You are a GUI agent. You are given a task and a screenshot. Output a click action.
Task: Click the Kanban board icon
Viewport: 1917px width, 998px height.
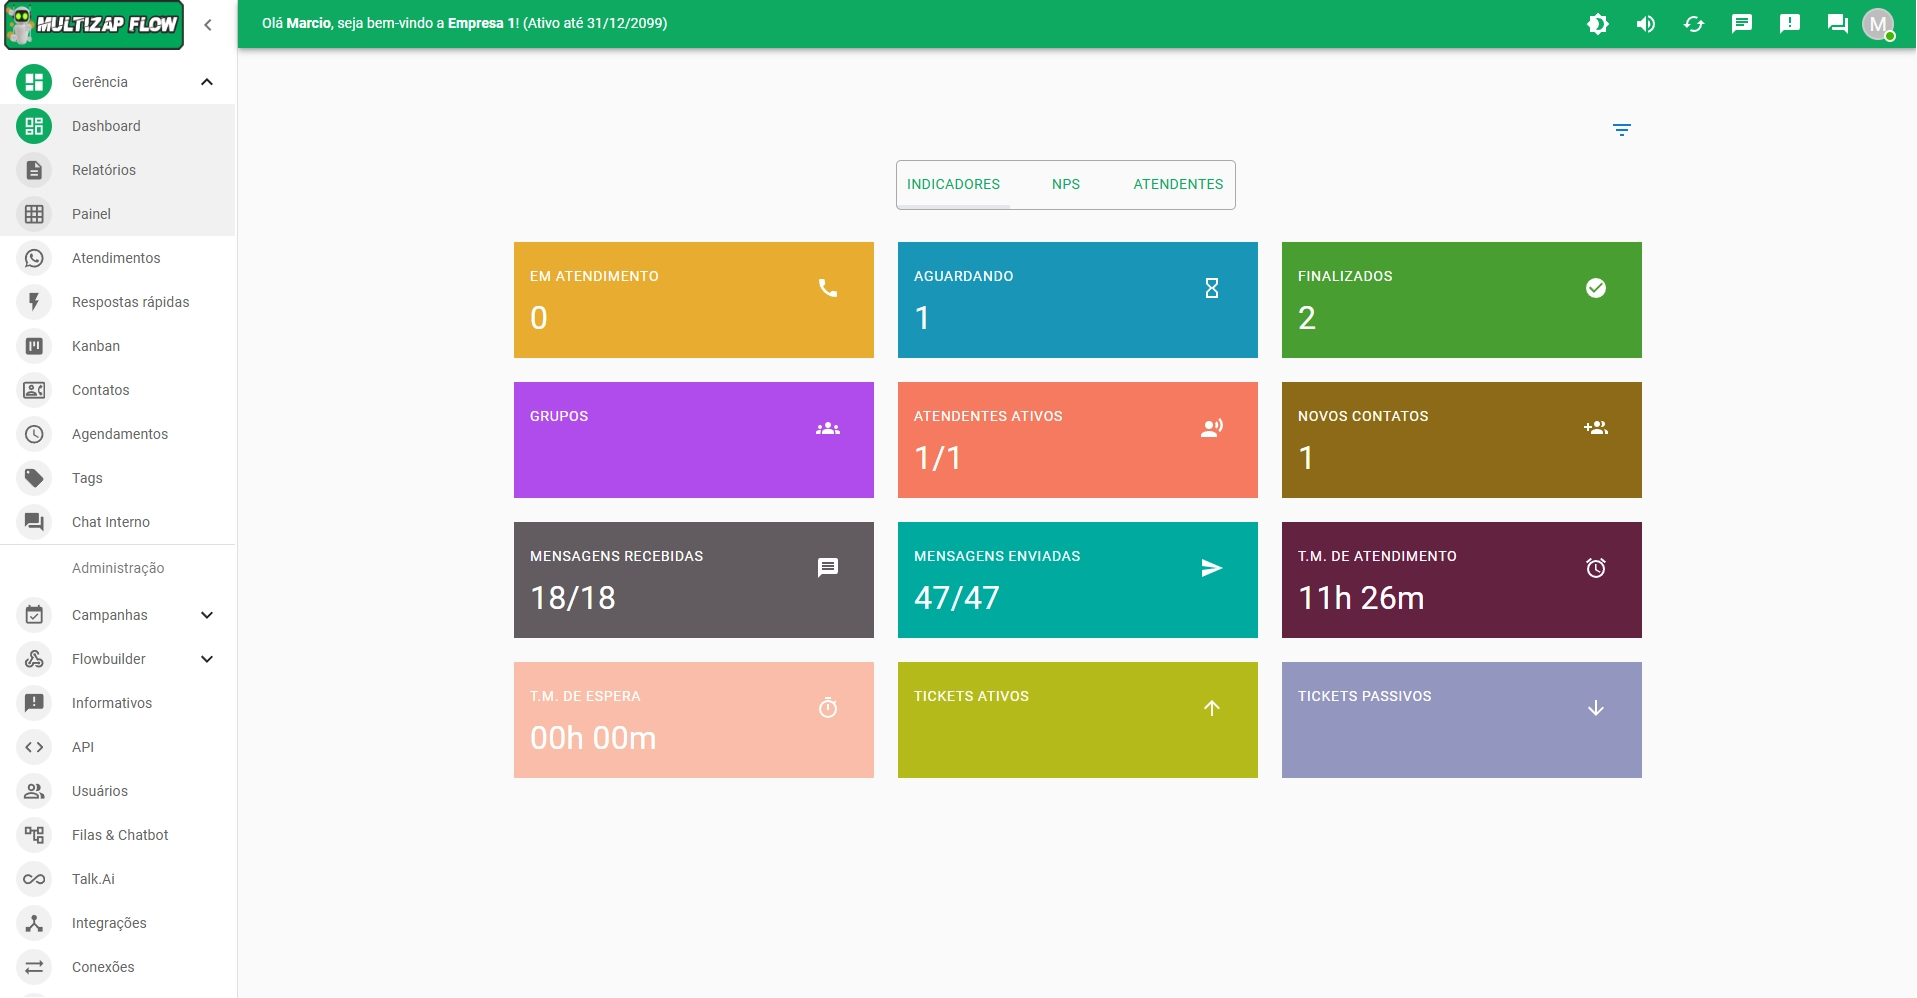(34, 346)
